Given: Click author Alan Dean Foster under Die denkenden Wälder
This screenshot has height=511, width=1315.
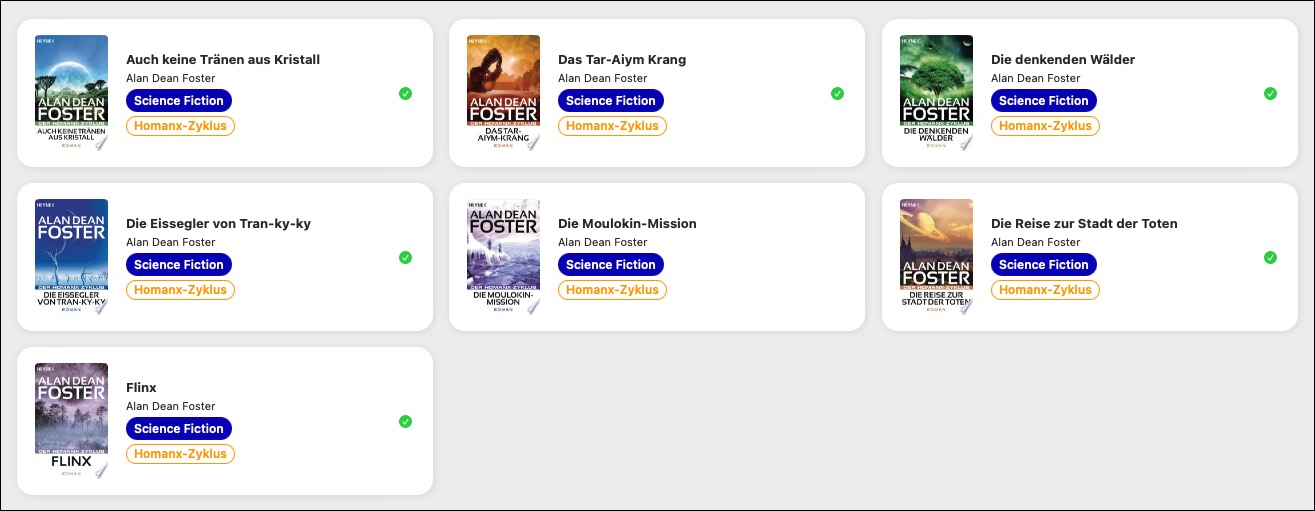Looking at the screenshot, I should point(1035,79).
